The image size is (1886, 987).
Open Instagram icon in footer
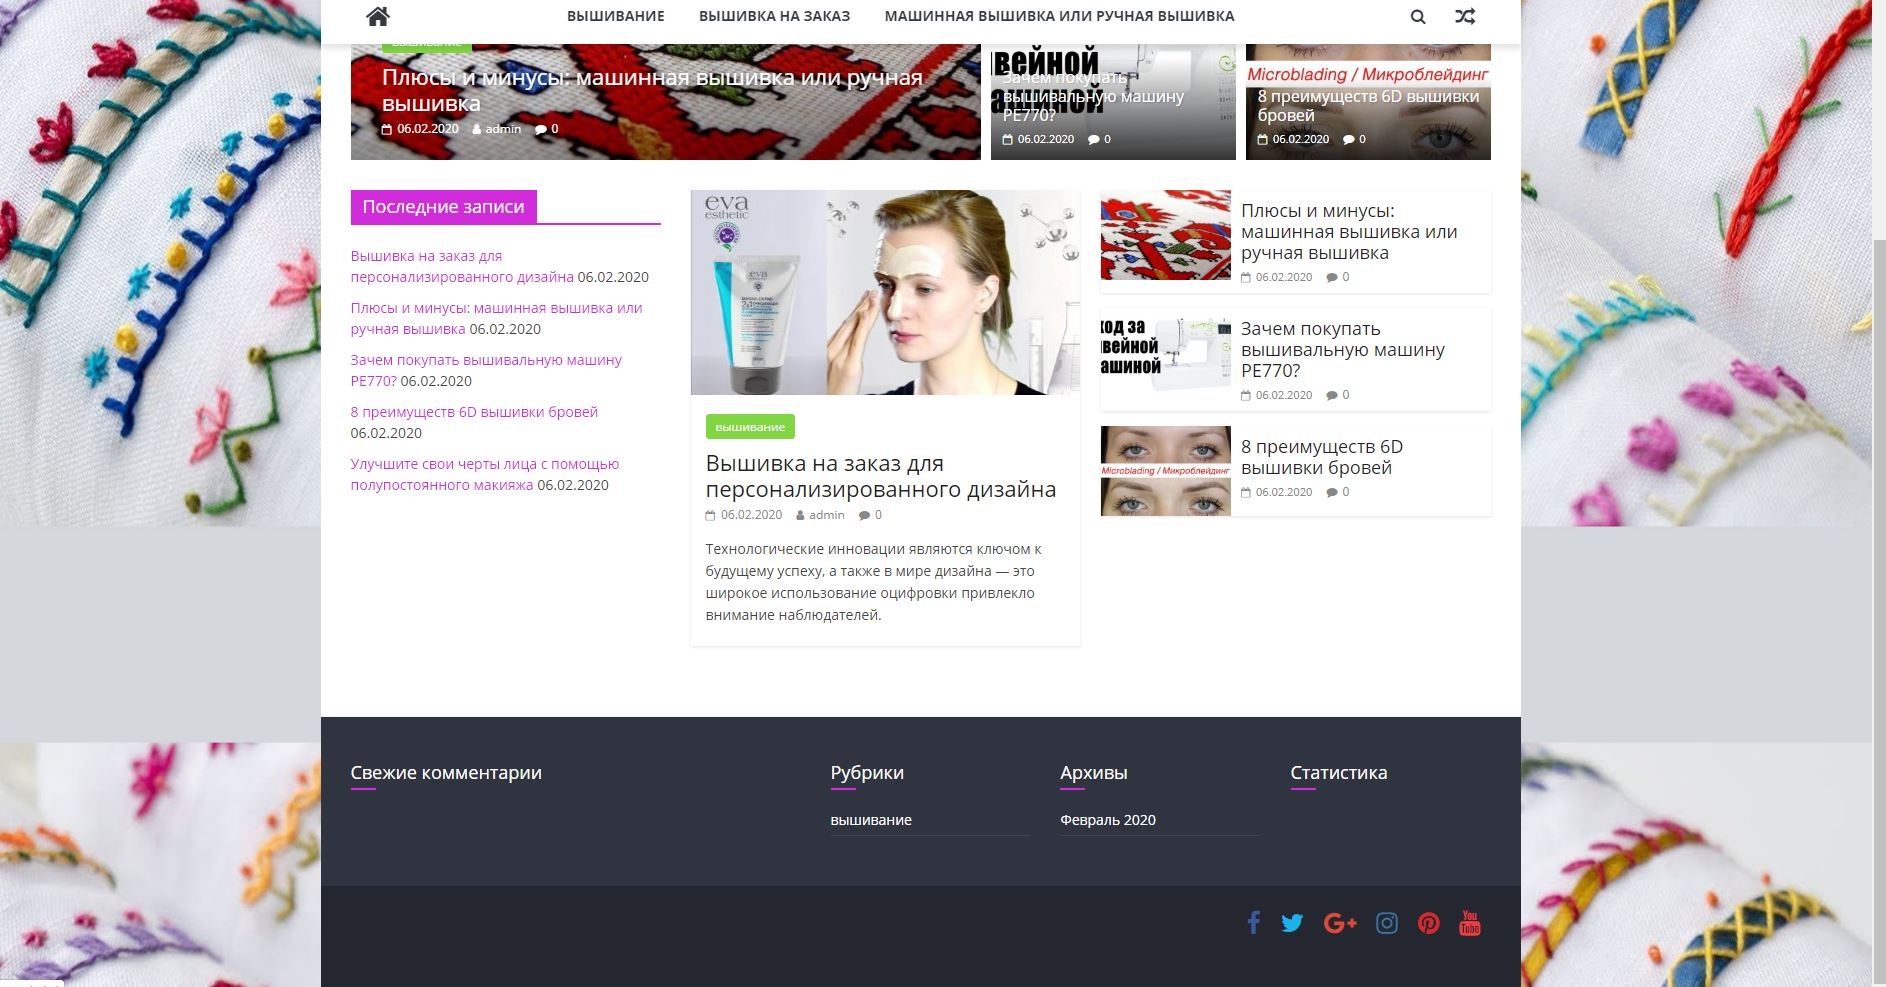click(1387, 923)
